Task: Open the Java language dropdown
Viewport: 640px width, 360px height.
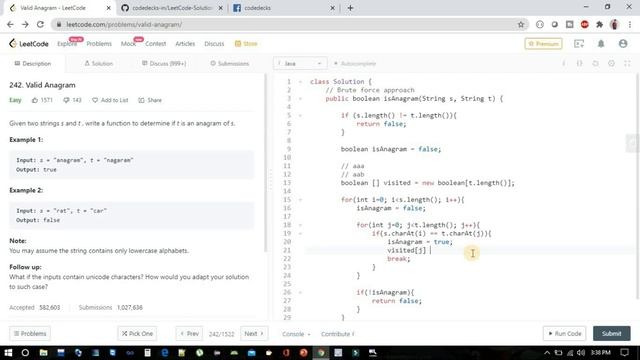Action: pyautogui.click(x=300, y=64)
